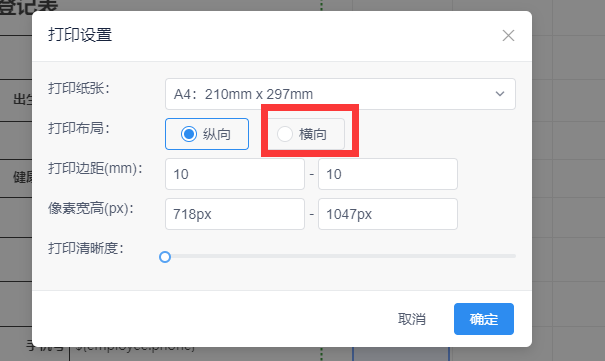The height and width of the screenshot is (361, 605).
Task: Click the middle of the print clarity slider track
Action: [x=340, y=256]
